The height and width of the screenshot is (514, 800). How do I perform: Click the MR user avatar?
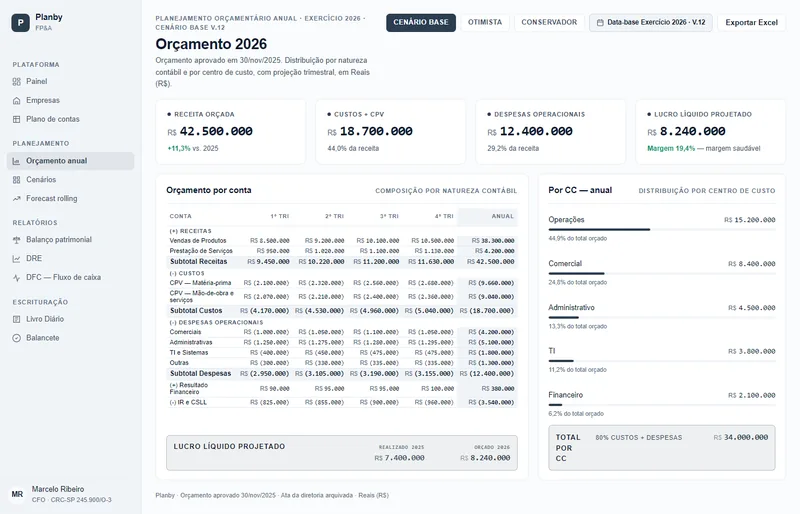coord(17,494)
